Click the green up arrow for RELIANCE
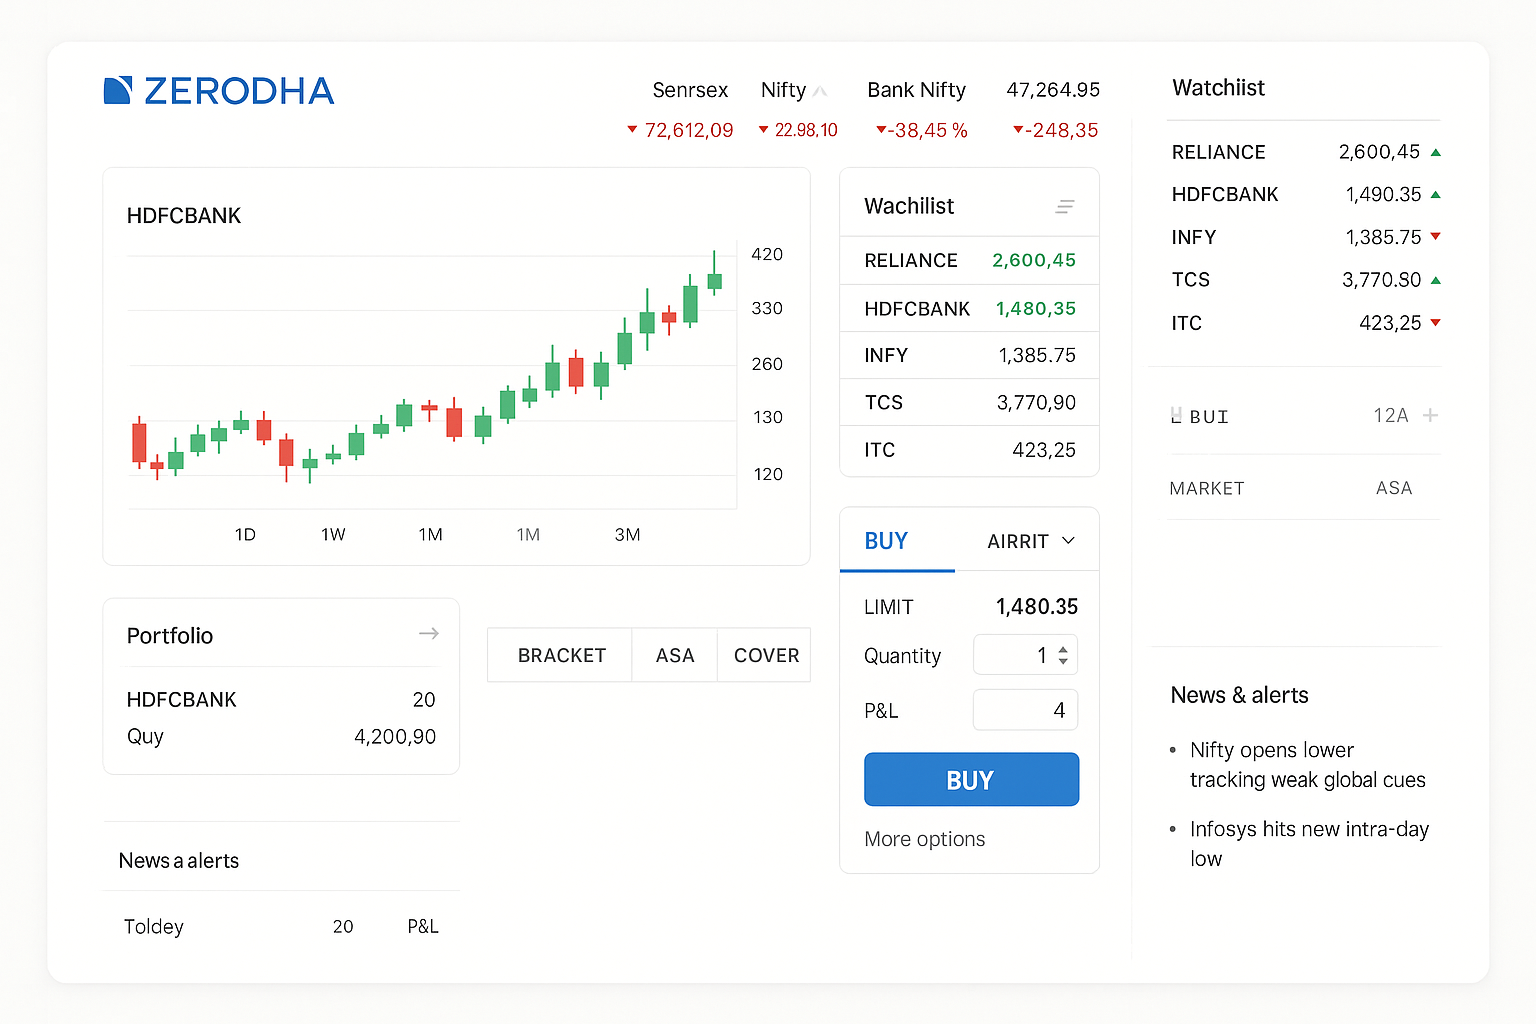 click(x=1436, y=152)
